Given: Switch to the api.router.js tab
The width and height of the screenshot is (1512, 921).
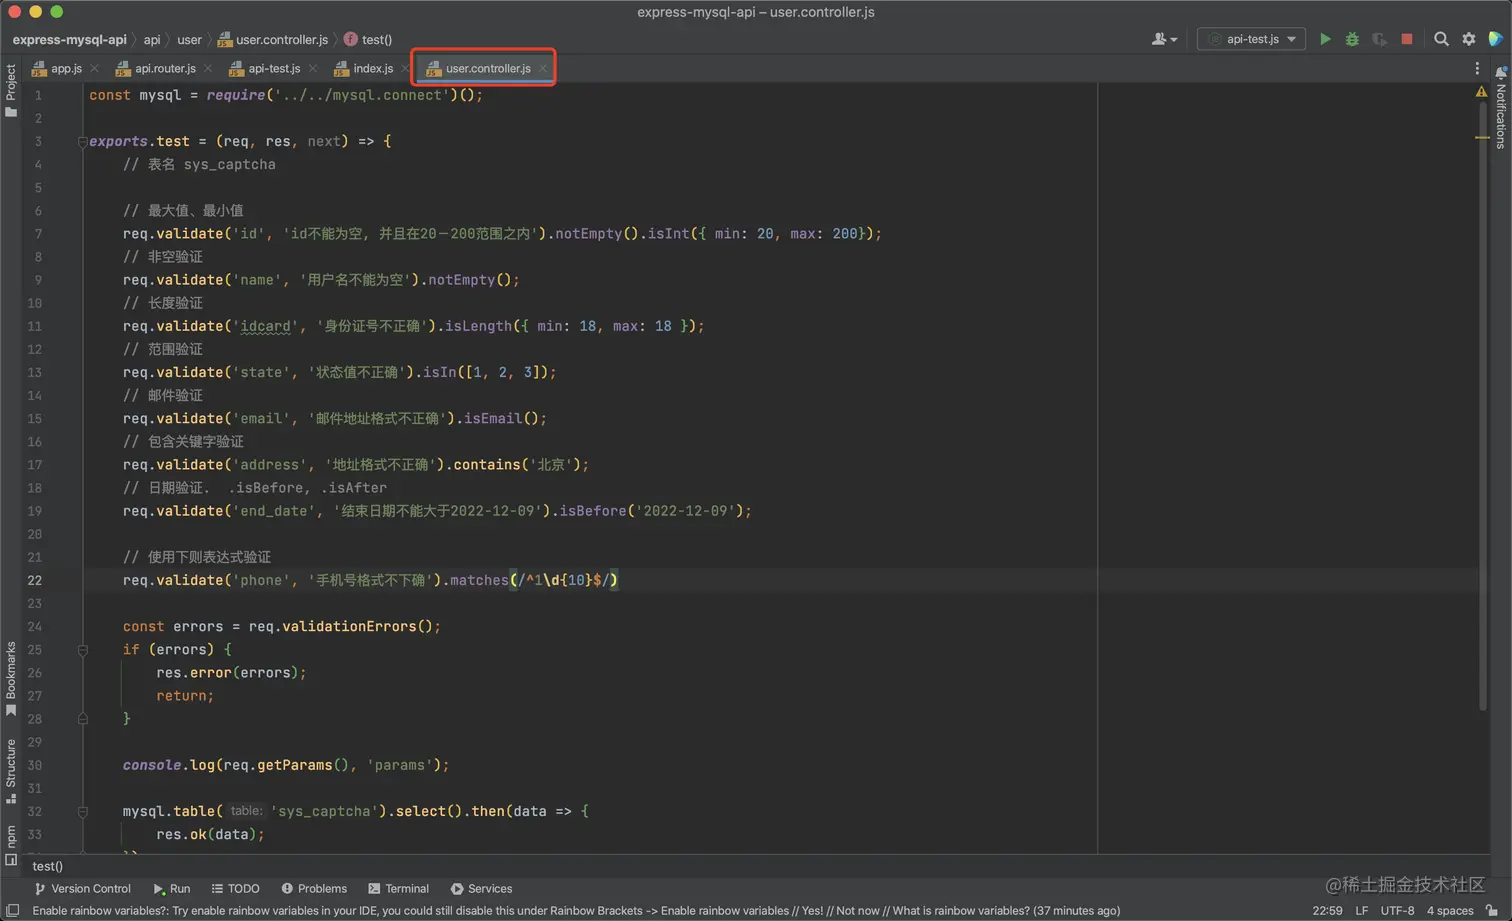Looking at the screenshot, I should 165,68.
